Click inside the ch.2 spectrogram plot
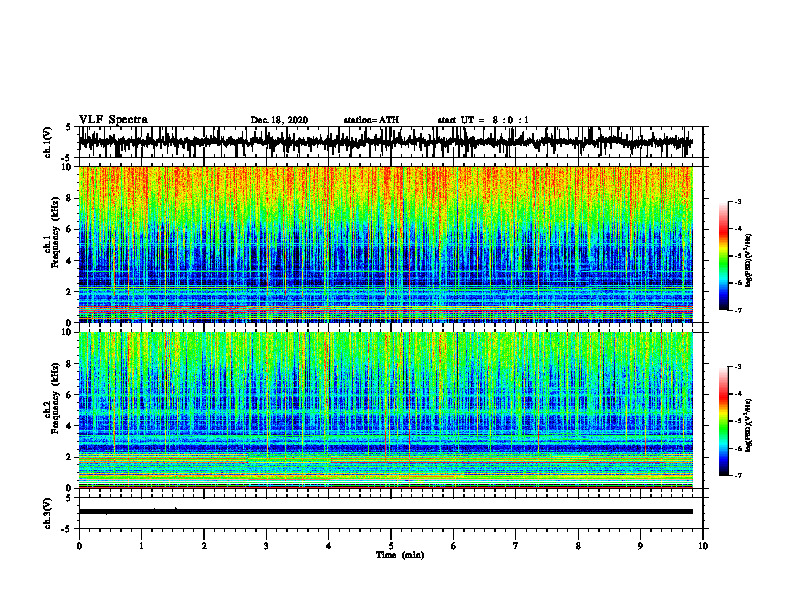 click(x=385, y=410)
